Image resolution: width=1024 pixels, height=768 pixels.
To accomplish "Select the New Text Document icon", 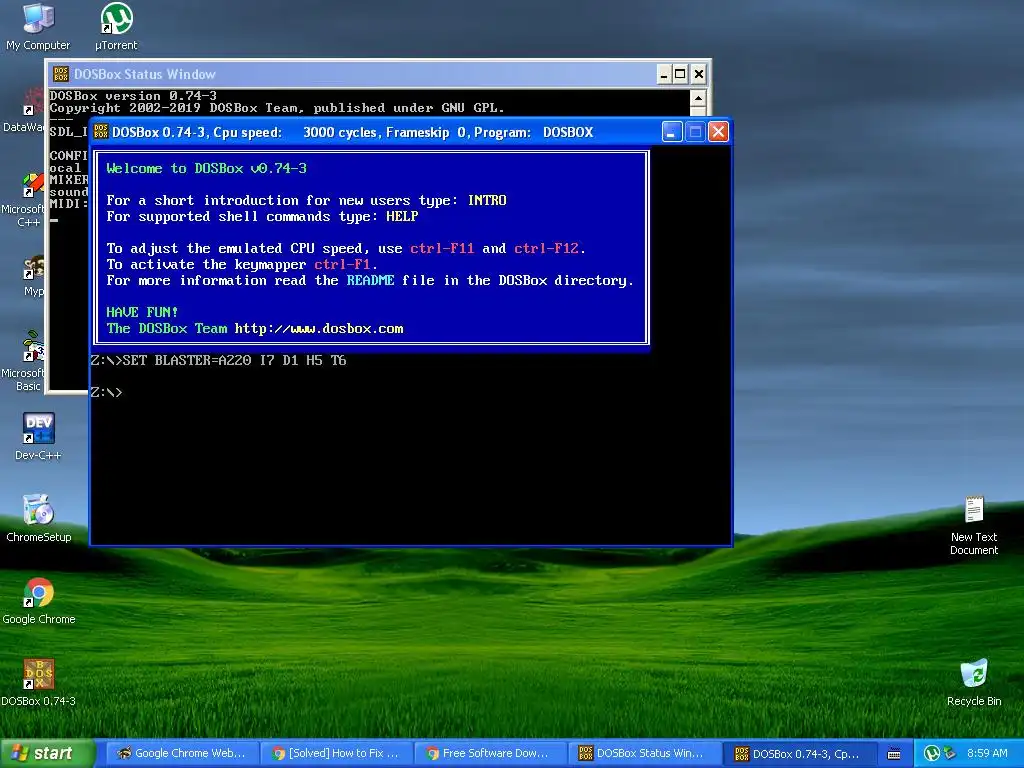I will [974, 525].
